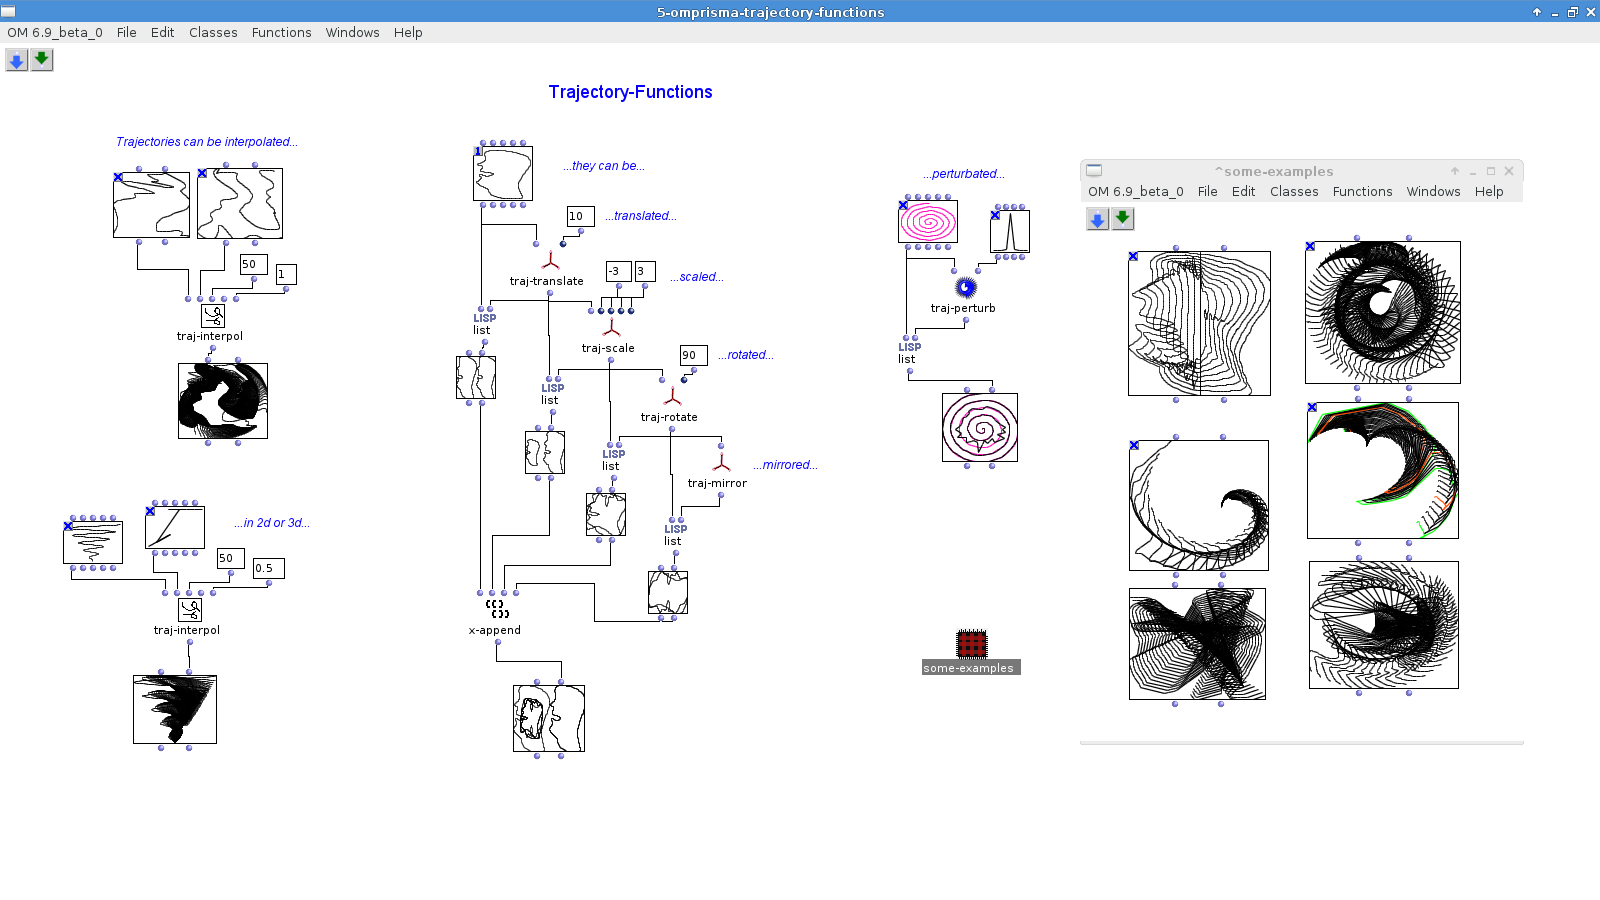The height and width of the screenshot is (900, 1600).
Task: Click the 'Trajectory-Functions' title text
Action: click(631, 92)
